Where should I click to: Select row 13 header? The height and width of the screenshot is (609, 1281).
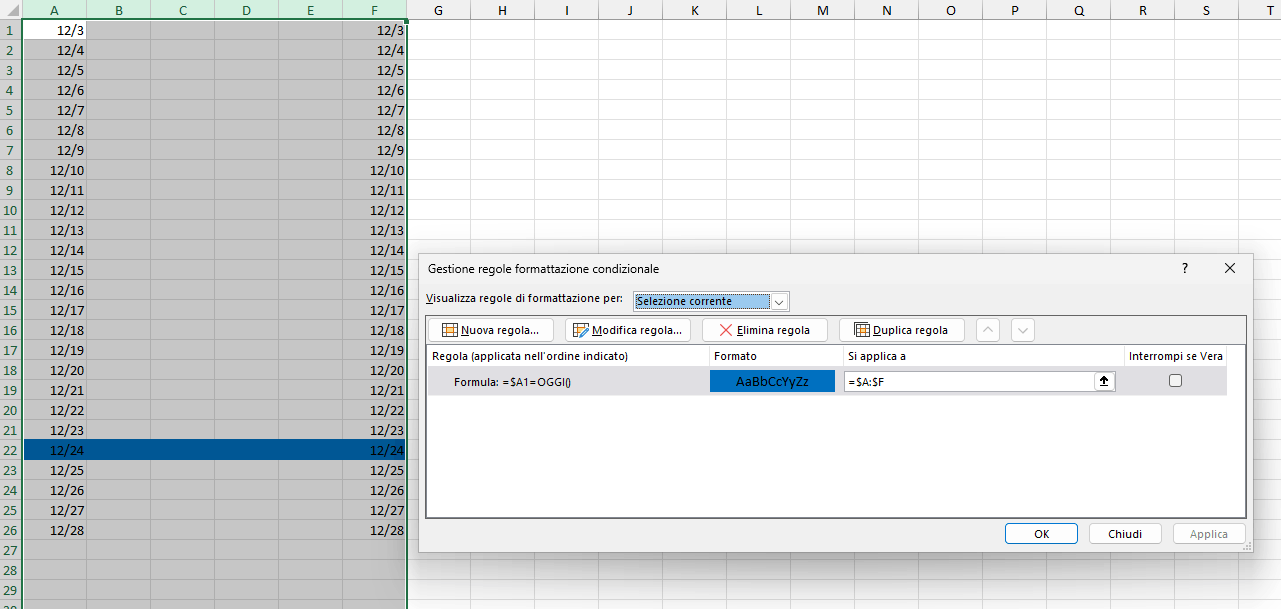coord(10,270)
